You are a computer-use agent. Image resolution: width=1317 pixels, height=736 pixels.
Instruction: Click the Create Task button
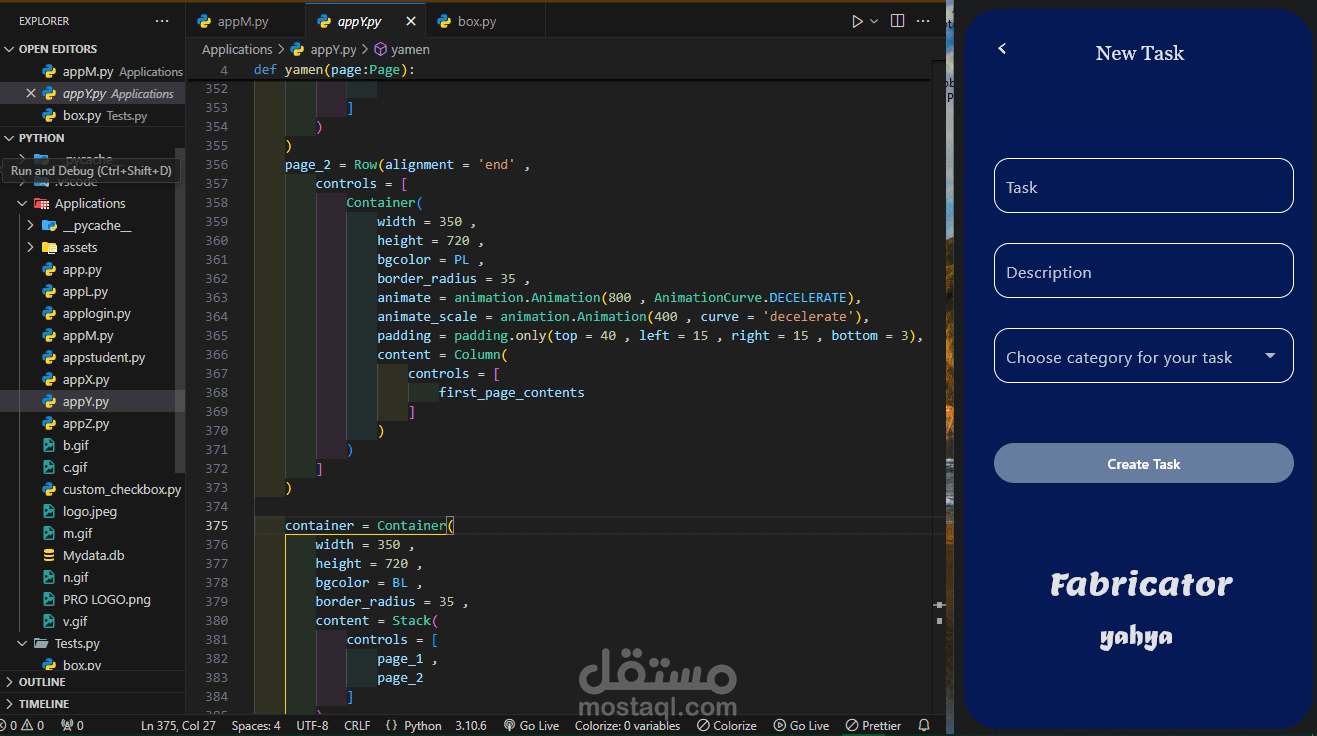point(1144,463)
